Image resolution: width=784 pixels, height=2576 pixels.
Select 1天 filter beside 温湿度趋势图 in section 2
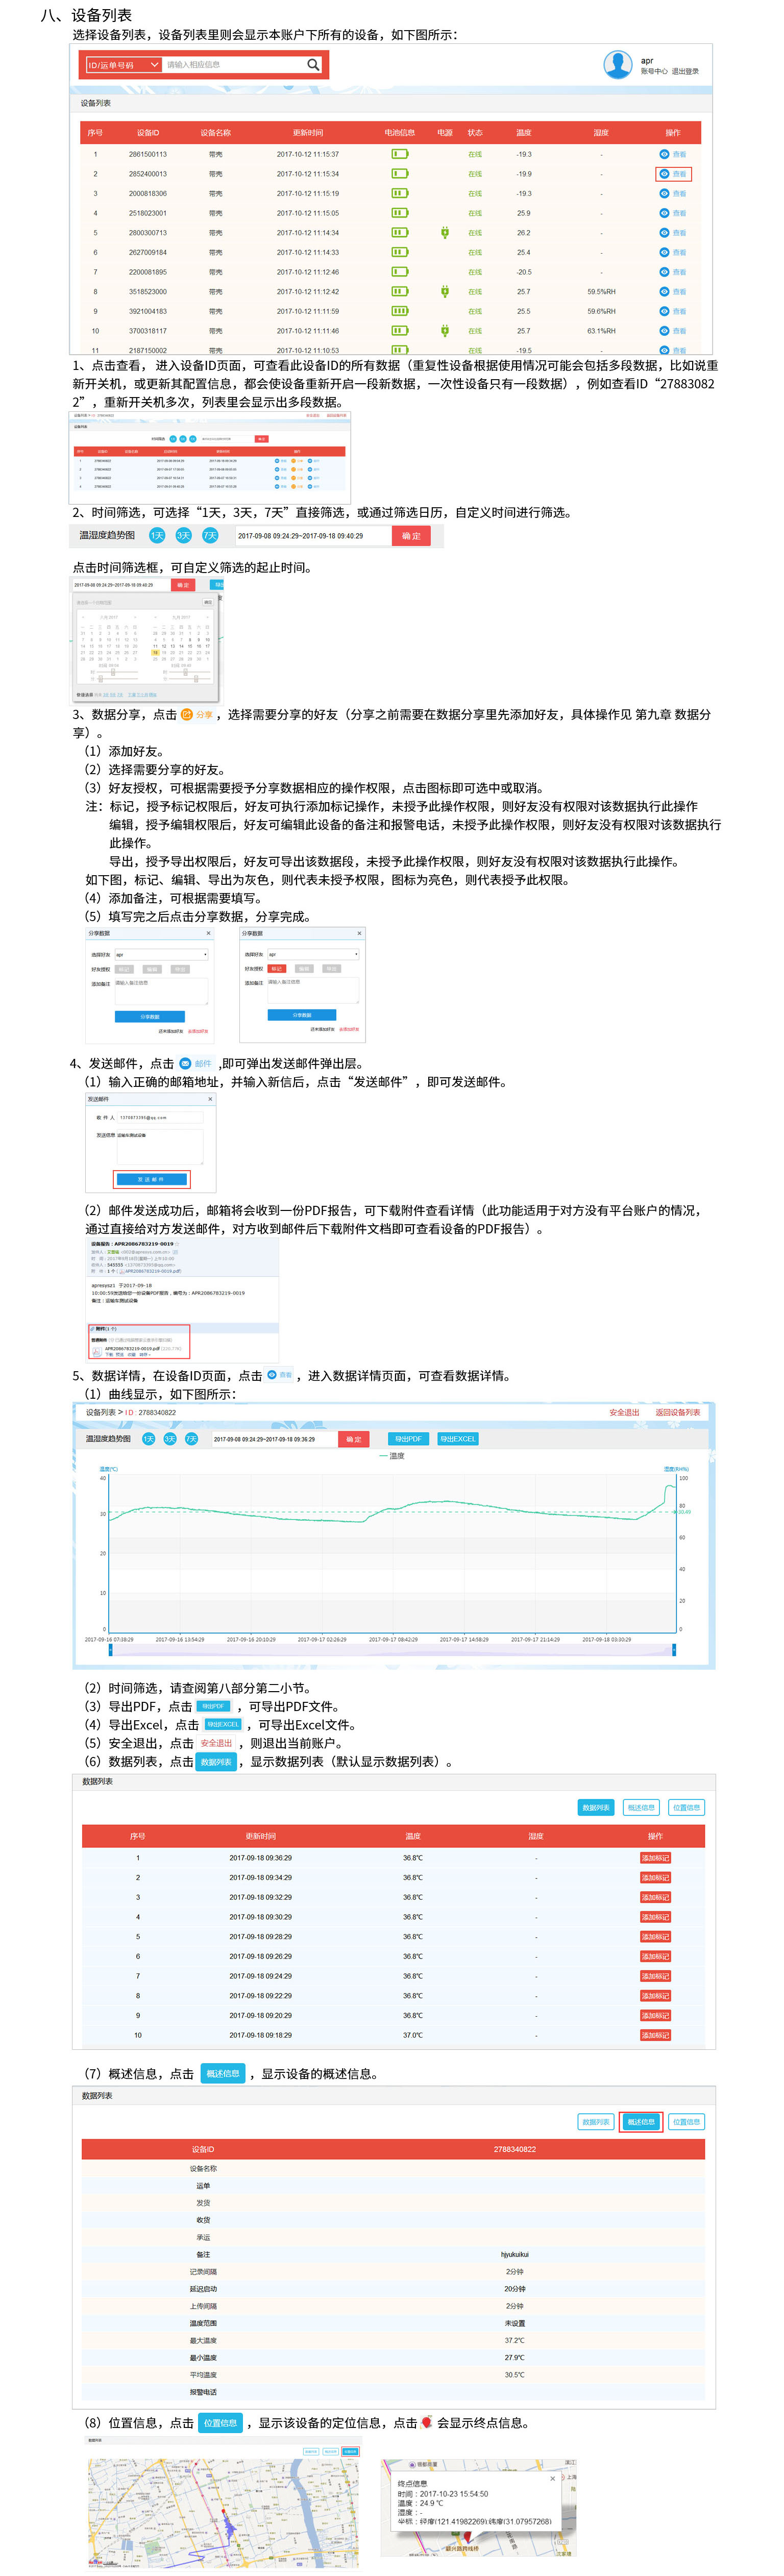pyautogui.click(x=157, y=536)
